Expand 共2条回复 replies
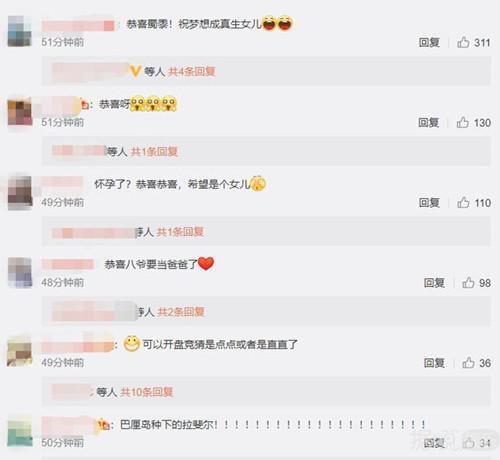 (x=181, y=312)
